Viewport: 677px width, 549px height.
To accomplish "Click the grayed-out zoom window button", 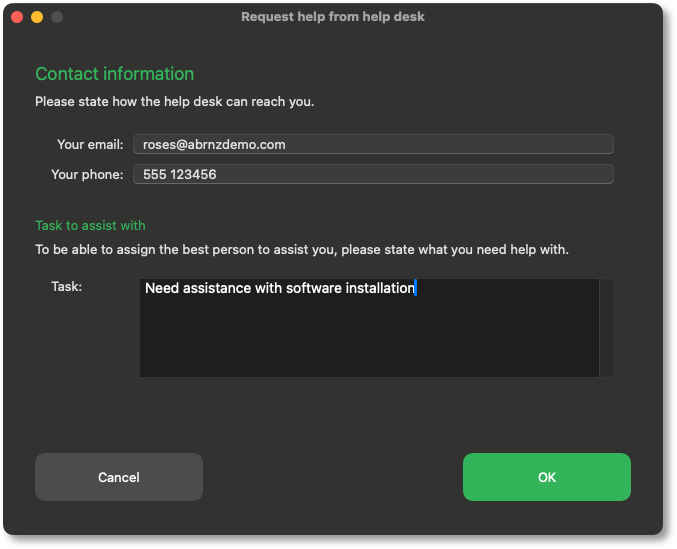I will [57, 17].
